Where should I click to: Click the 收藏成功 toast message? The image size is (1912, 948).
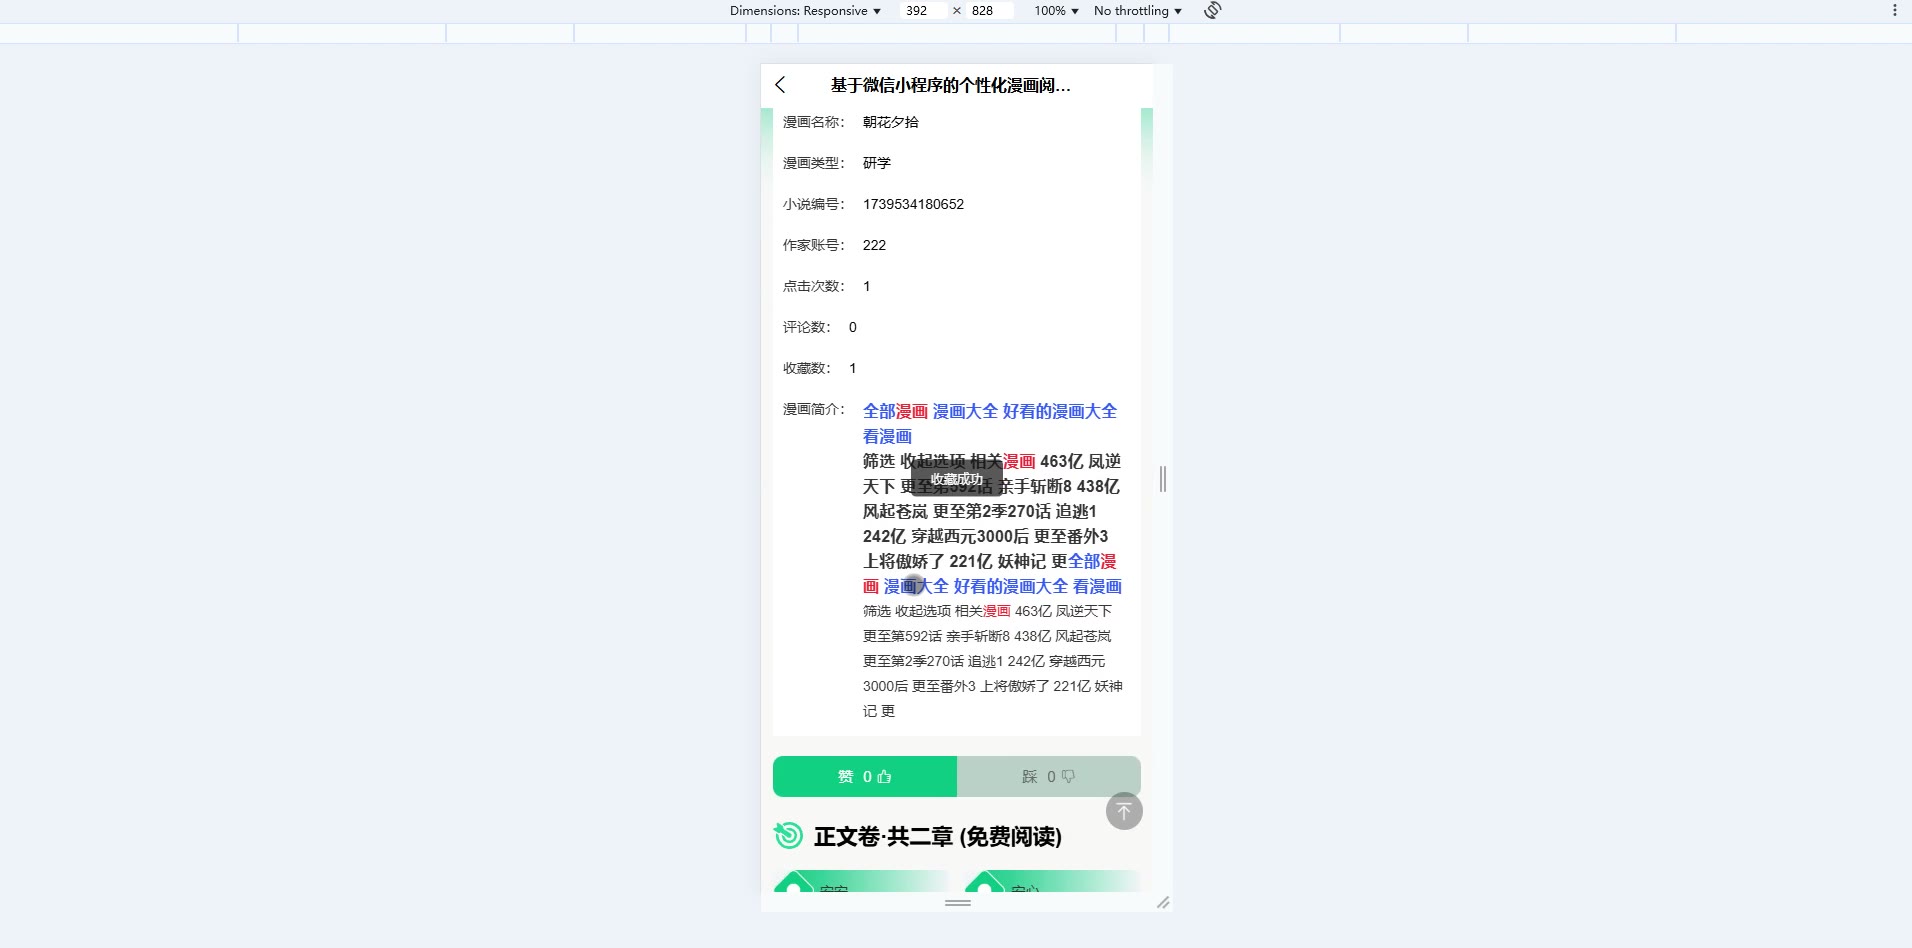(x=957, y=479)
